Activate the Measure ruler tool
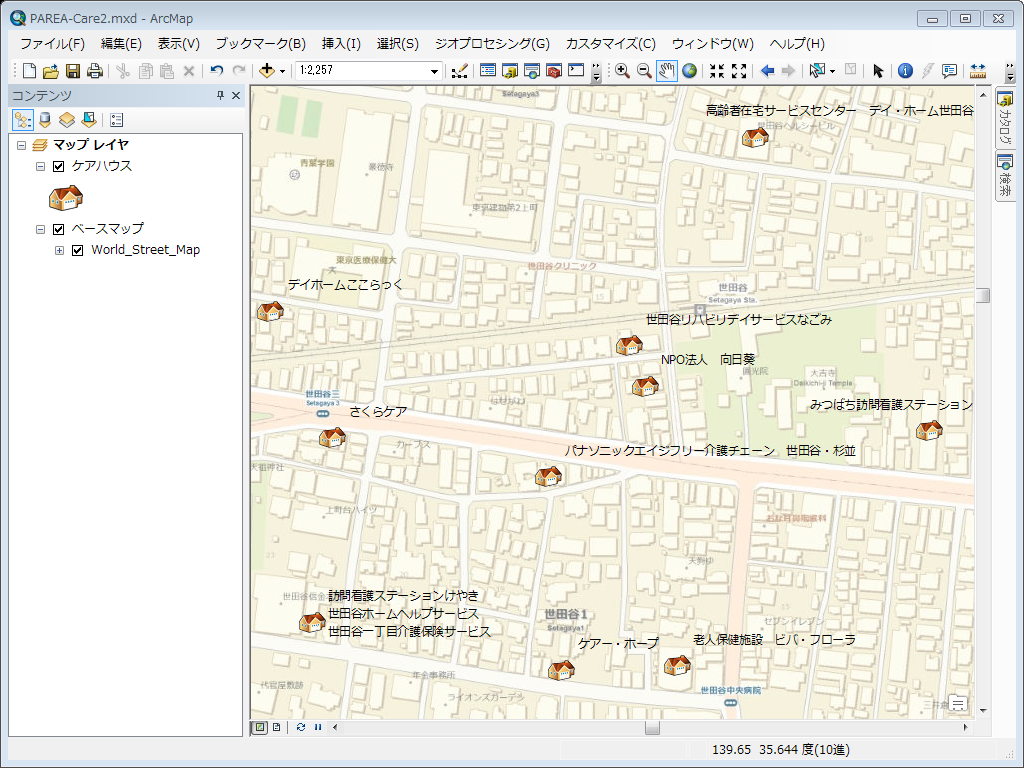1024x768 pixels. tap(978, 71)
